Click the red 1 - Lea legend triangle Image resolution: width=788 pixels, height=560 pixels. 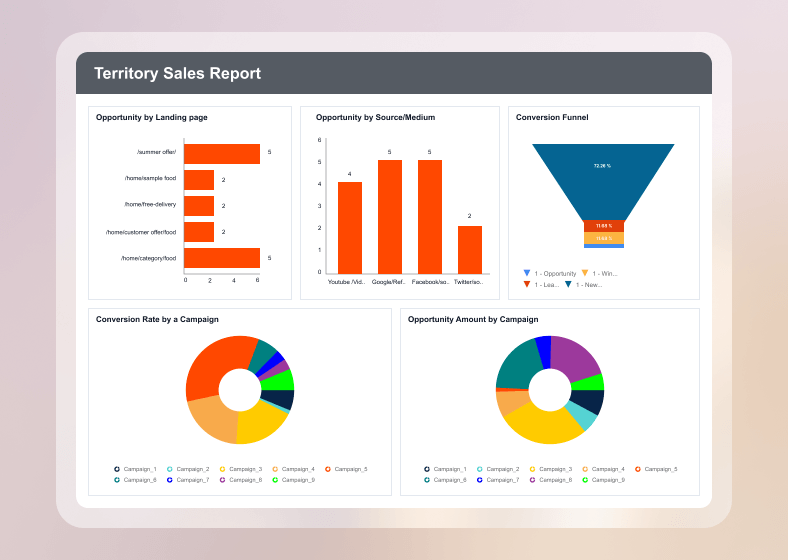point(527,284)
